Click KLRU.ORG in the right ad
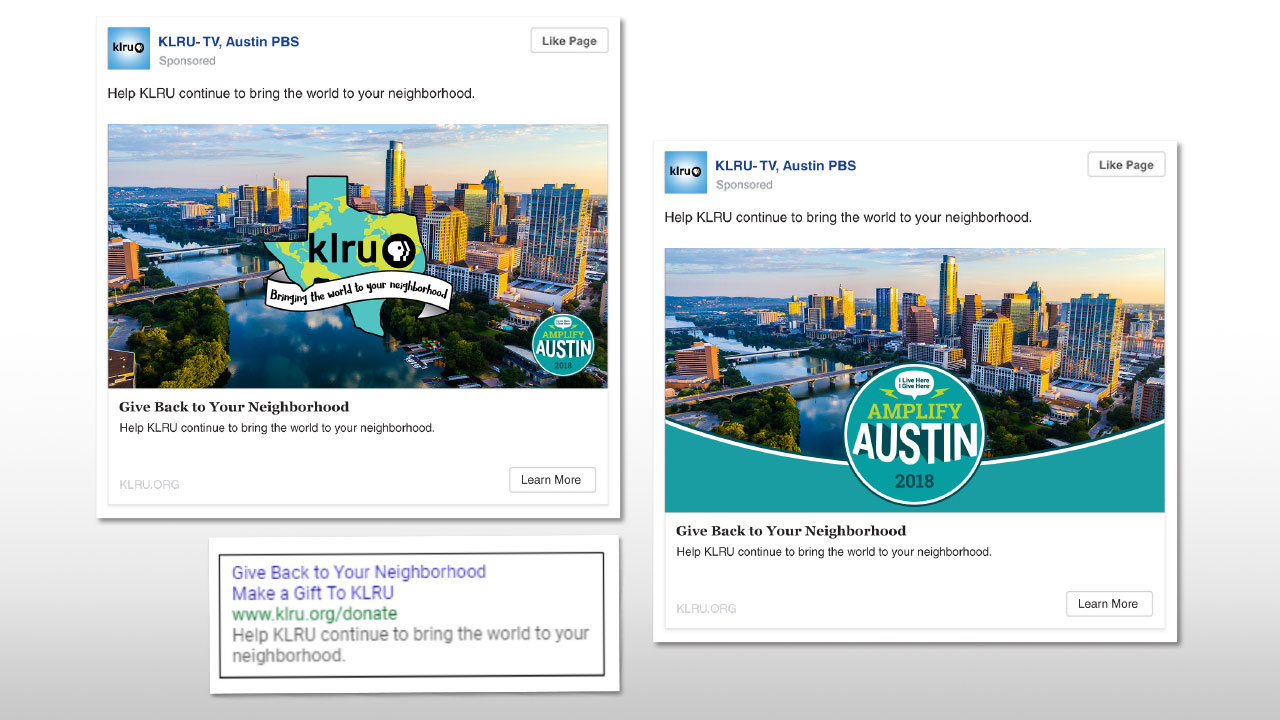1280x720 pixels. pos(706,609)
